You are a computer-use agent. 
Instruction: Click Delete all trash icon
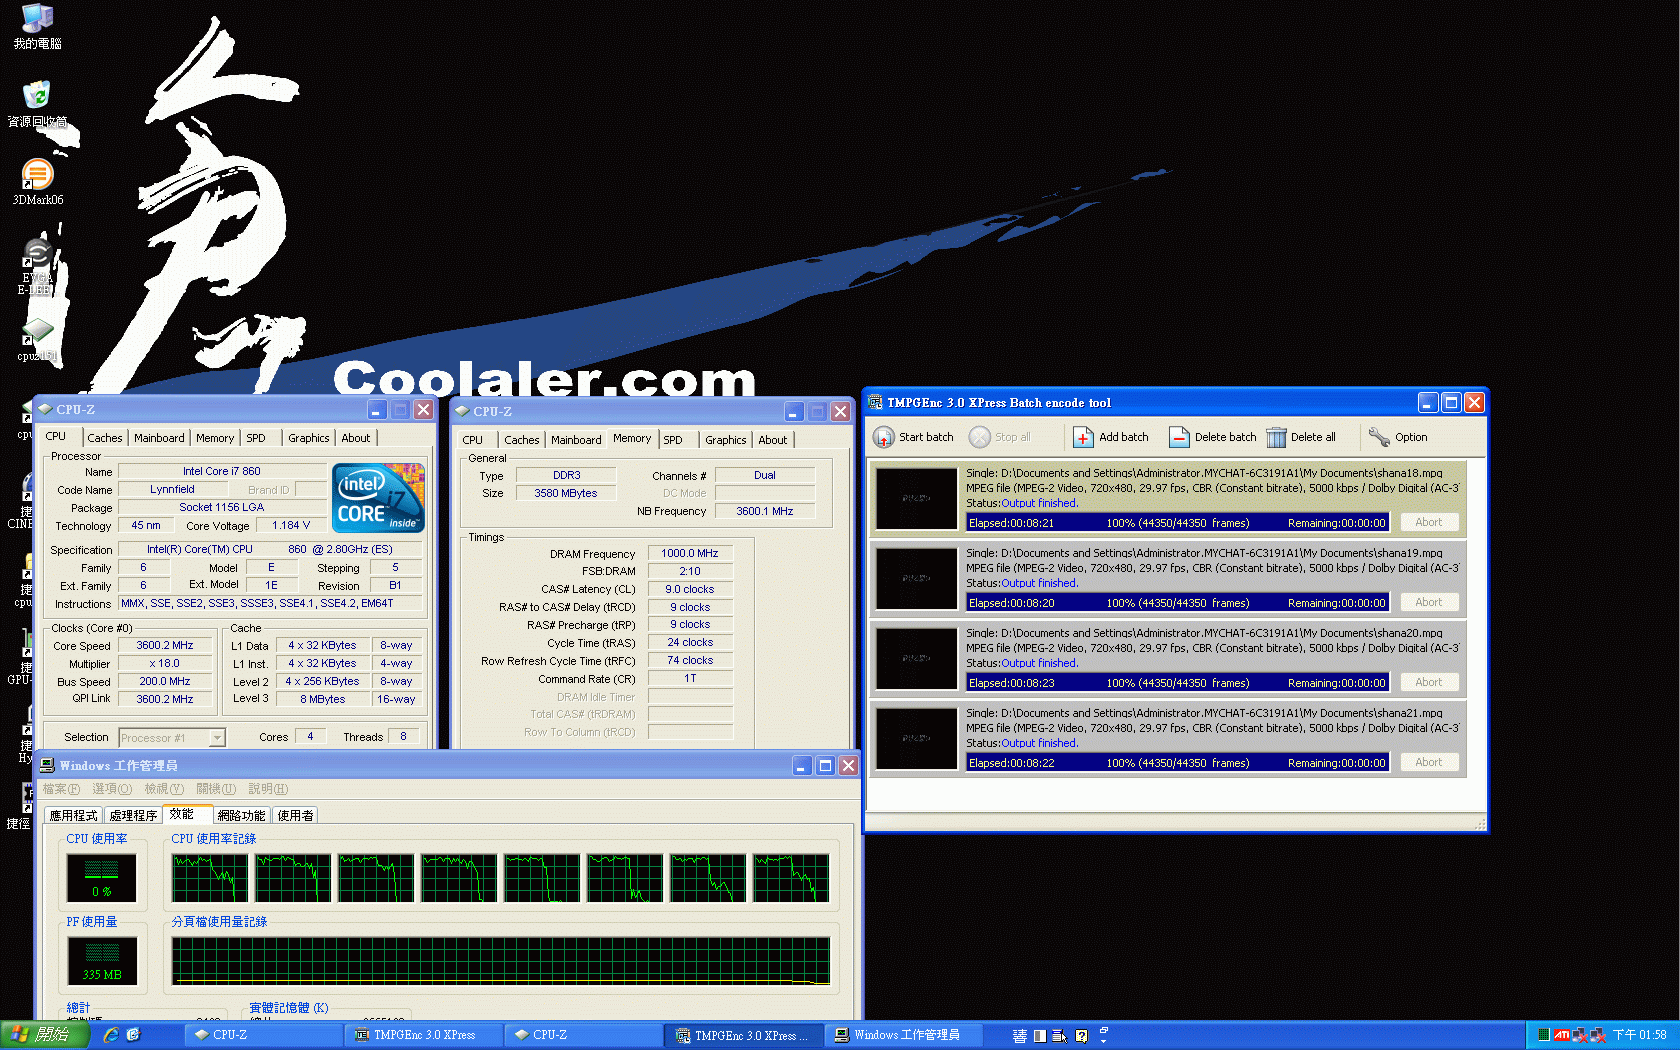pos(1276,437)
